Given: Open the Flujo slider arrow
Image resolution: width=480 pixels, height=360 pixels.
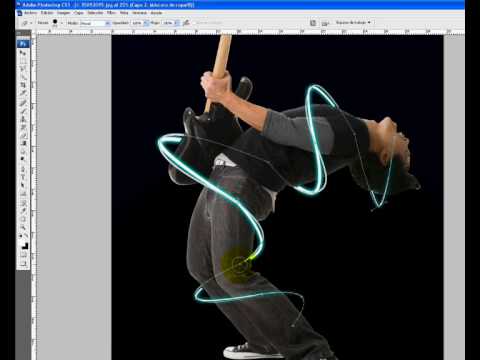Looking at the screenshot, I should (x=177, y=23).
